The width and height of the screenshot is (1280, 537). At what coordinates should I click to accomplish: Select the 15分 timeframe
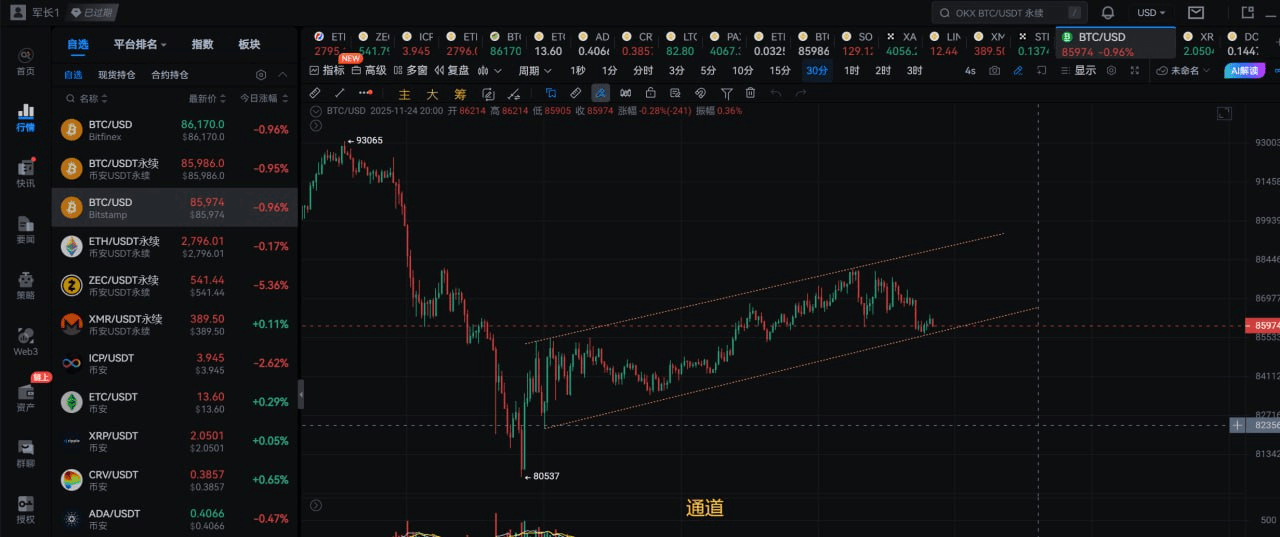tap(780, 71)
